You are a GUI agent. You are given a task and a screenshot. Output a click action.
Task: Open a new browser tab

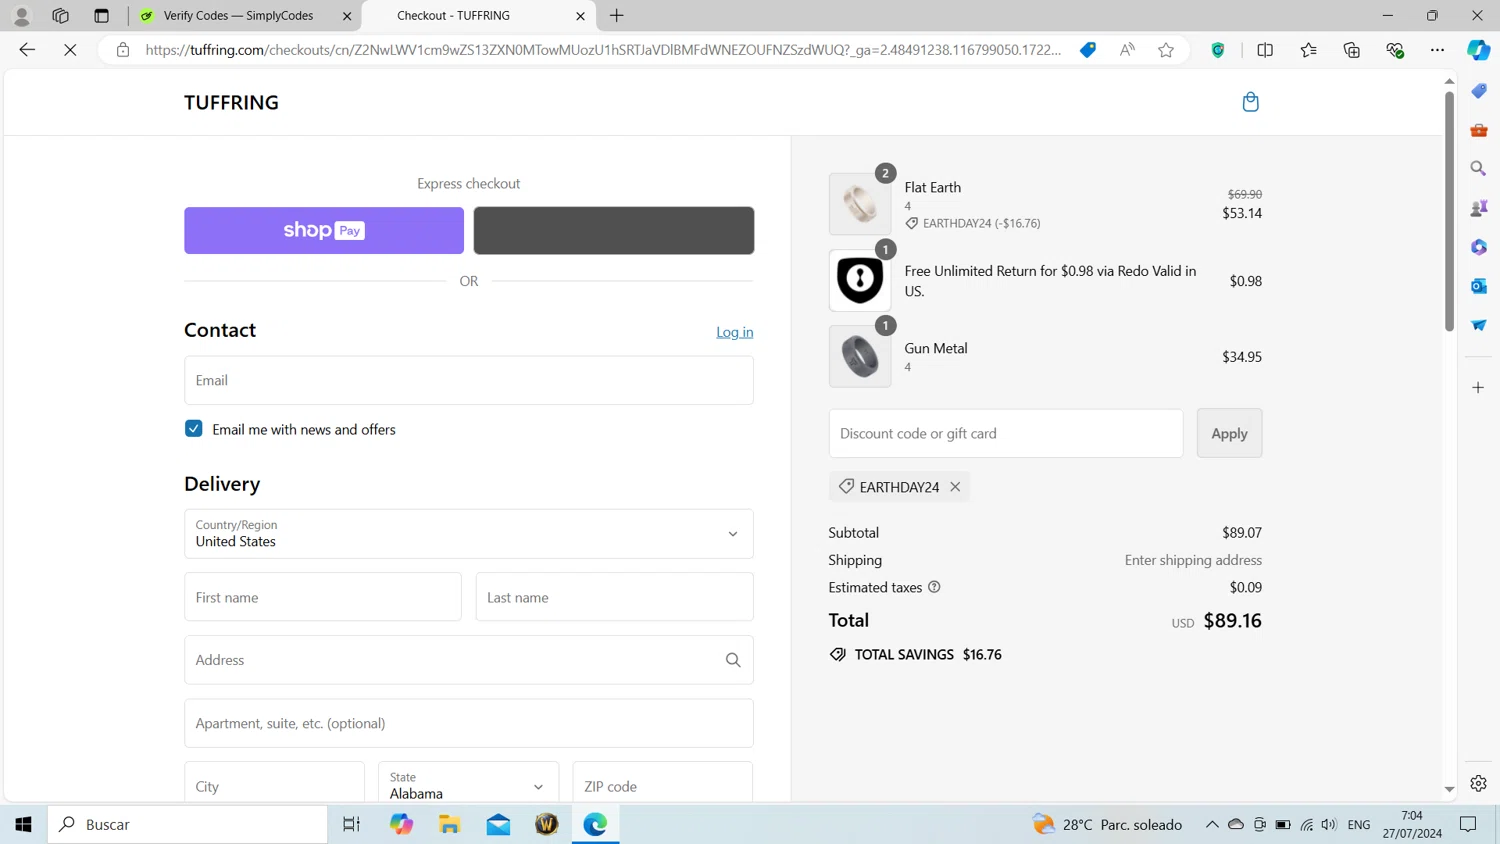coord(617,16)
